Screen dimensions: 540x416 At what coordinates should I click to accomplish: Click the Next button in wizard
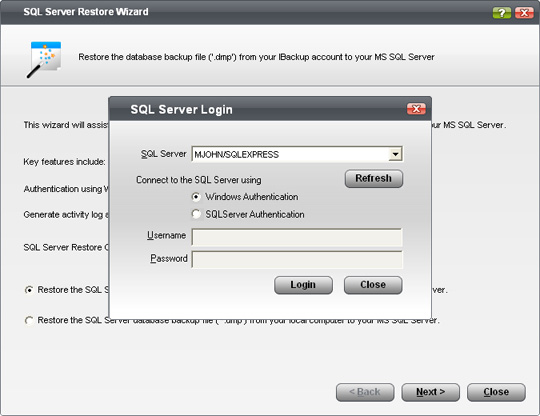(x=430, y=392)
